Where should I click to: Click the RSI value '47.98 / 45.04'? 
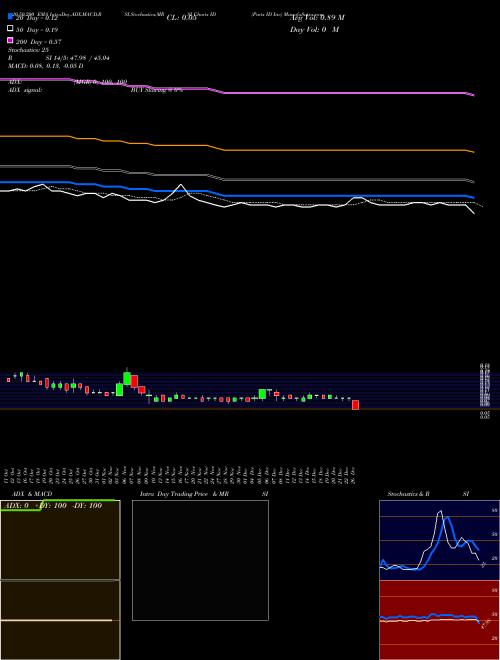click(x=88, y=58)
